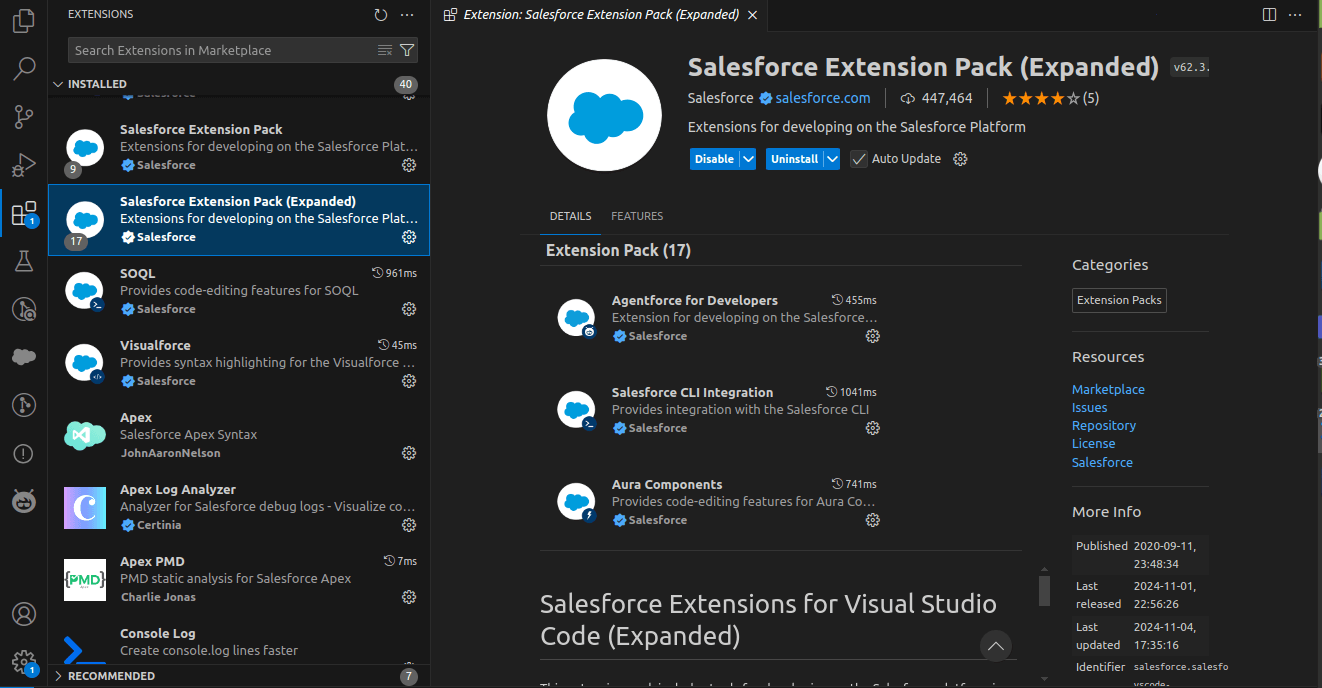Open the Disable dropdown arrow

coord(747,158)
